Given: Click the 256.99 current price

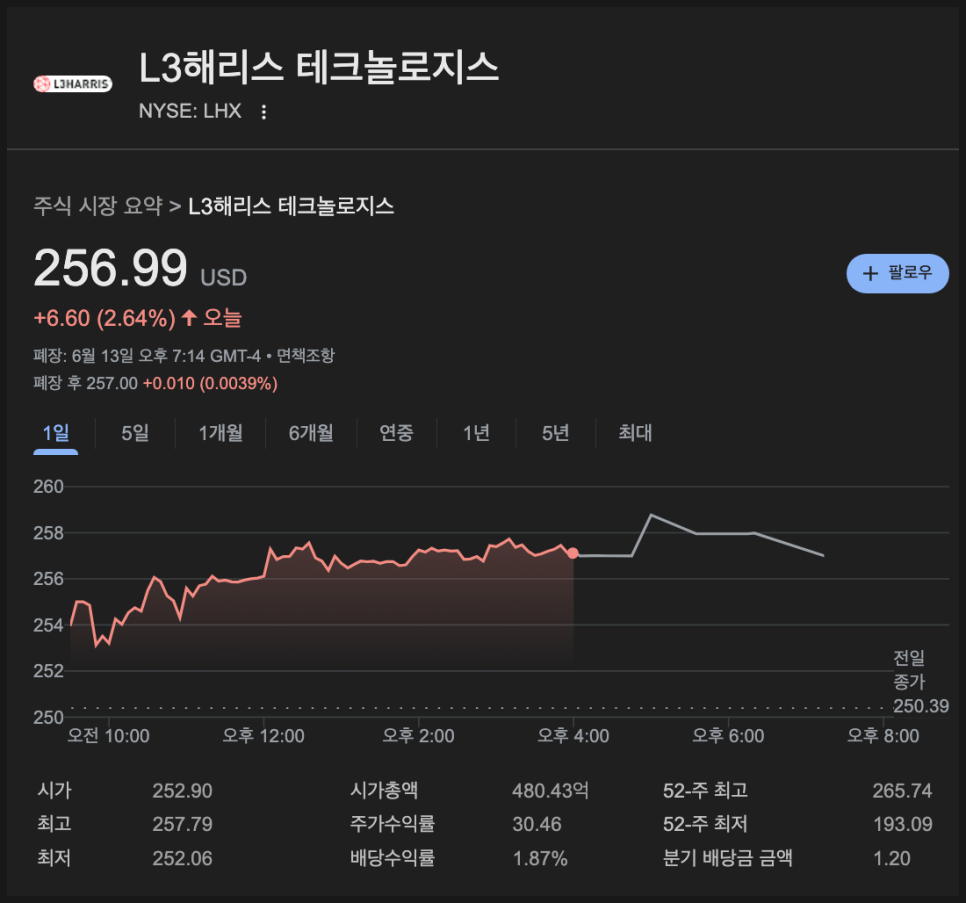Looking at the screenshot, I should (x=110, y=268).
